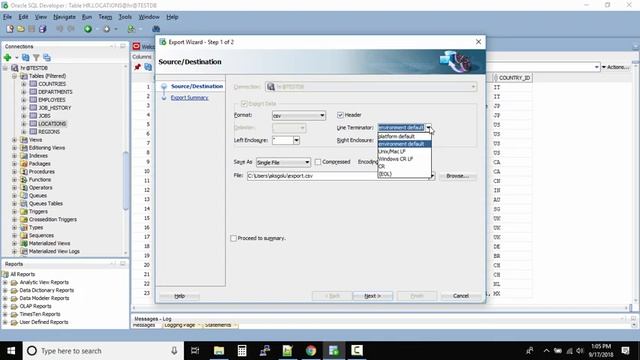Click the refresh icon beside the pin icon
Viewport: 640px width, 360px height.
[x=148, y=67]
